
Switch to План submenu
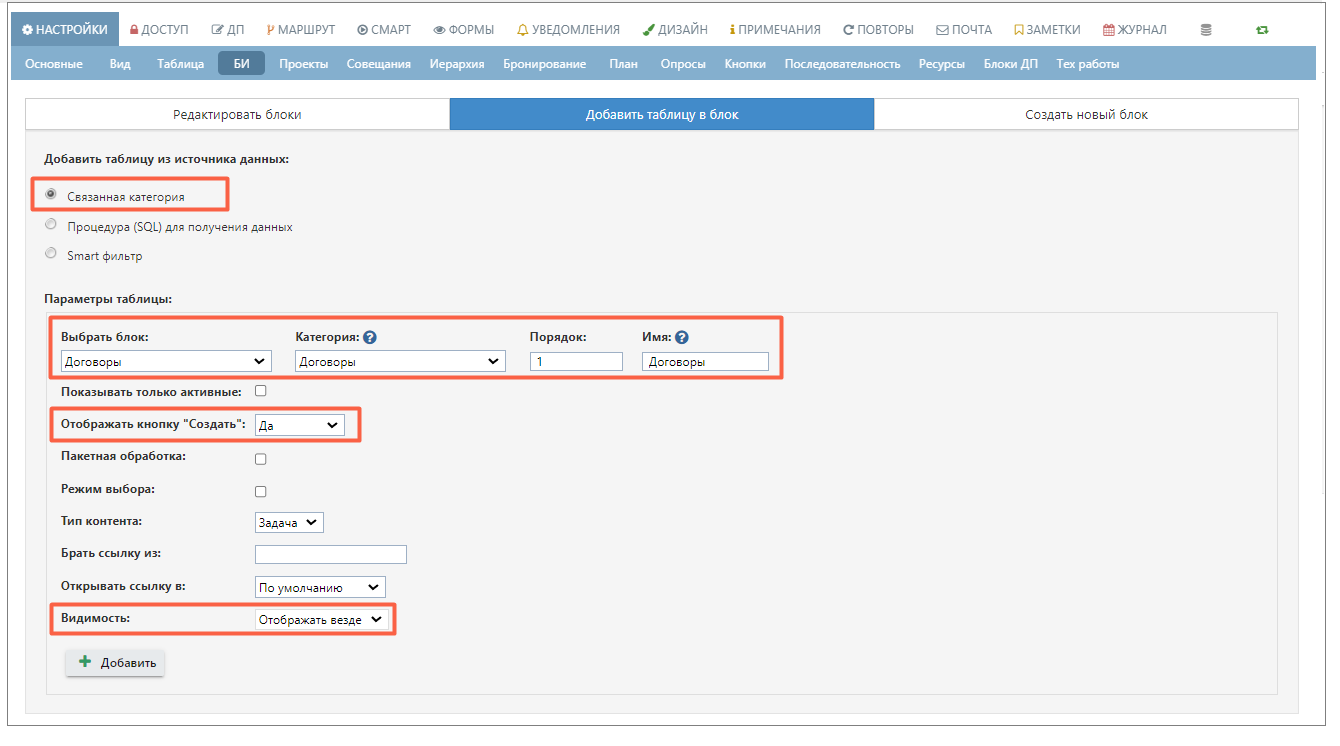pyautogui.click(x=624, y=64)
